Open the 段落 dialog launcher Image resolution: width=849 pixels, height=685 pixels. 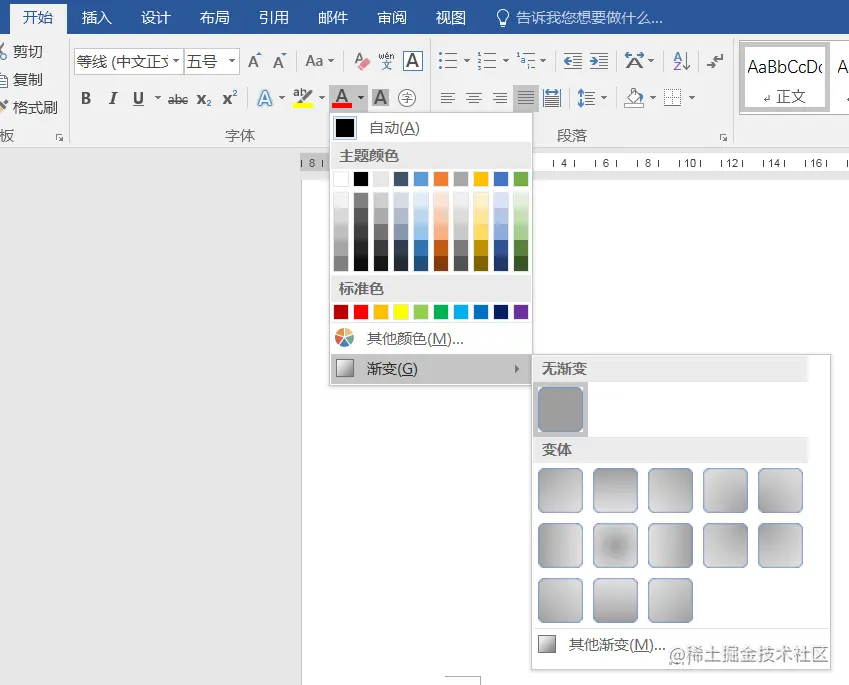coord(723,138)
